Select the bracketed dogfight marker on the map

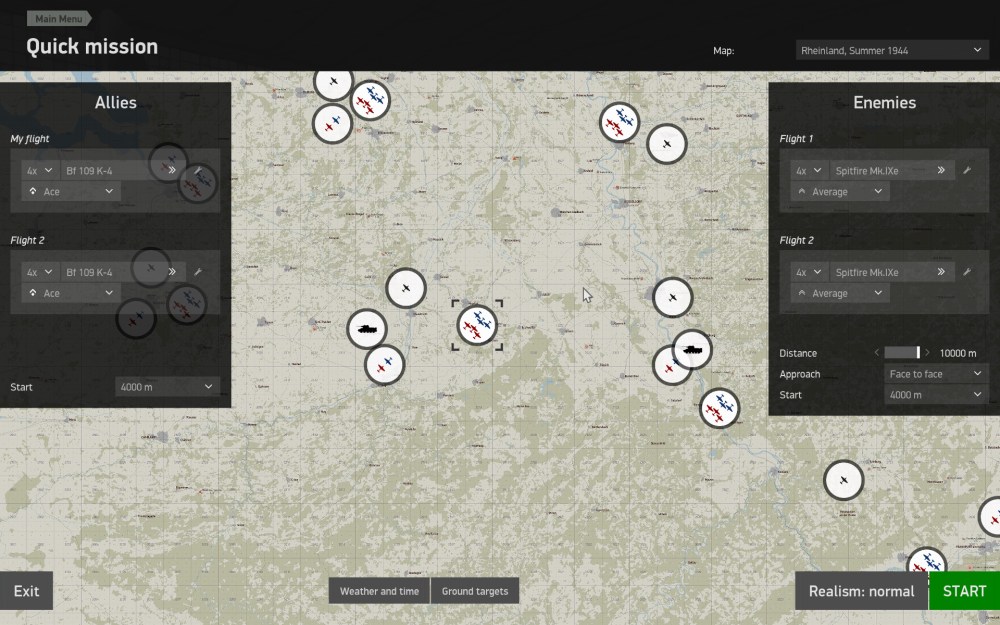(x=477, y=325)
